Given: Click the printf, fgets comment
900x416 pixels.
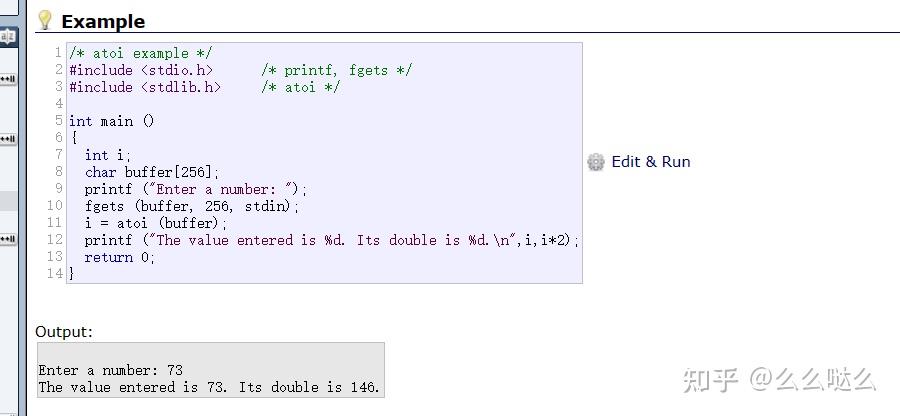Looking at the screenshot, I should (337, 70).
